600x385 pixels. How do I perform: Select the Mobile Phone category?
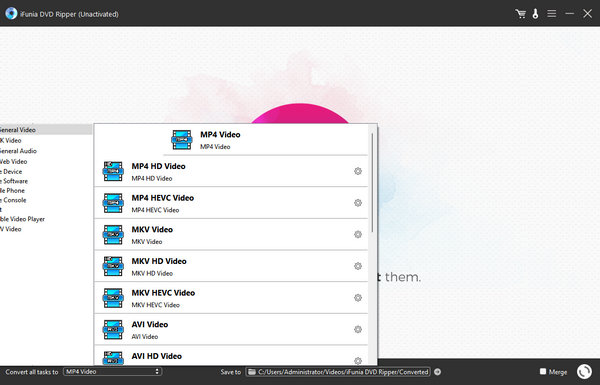tap(12, 191)
